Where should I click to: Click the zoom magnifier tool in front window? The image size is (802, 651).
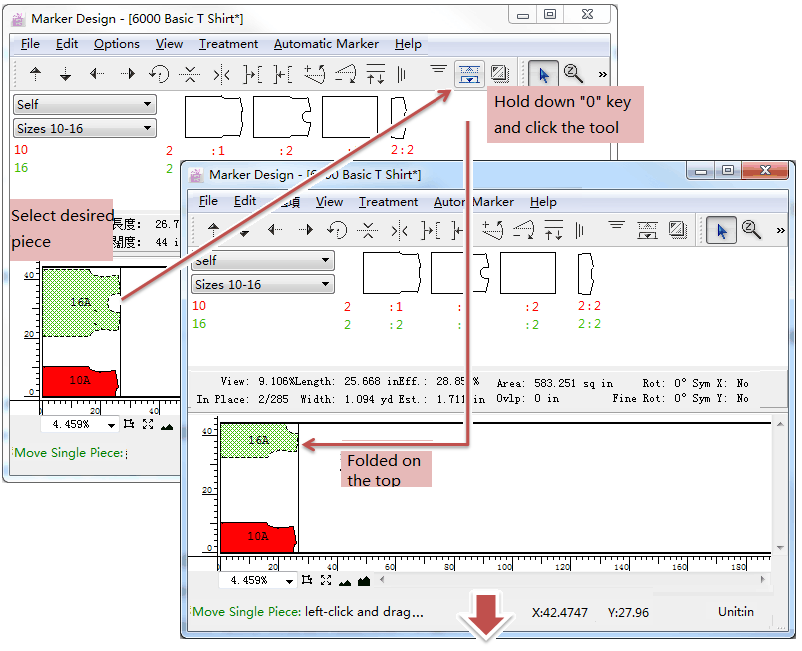tap(751, 230)
